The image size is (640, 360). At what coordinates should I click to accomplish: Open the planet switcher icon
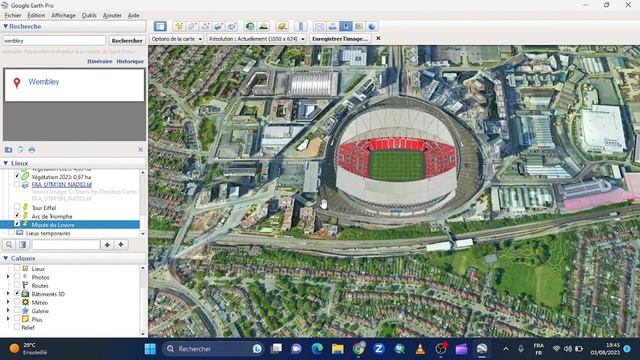(282, 26)
